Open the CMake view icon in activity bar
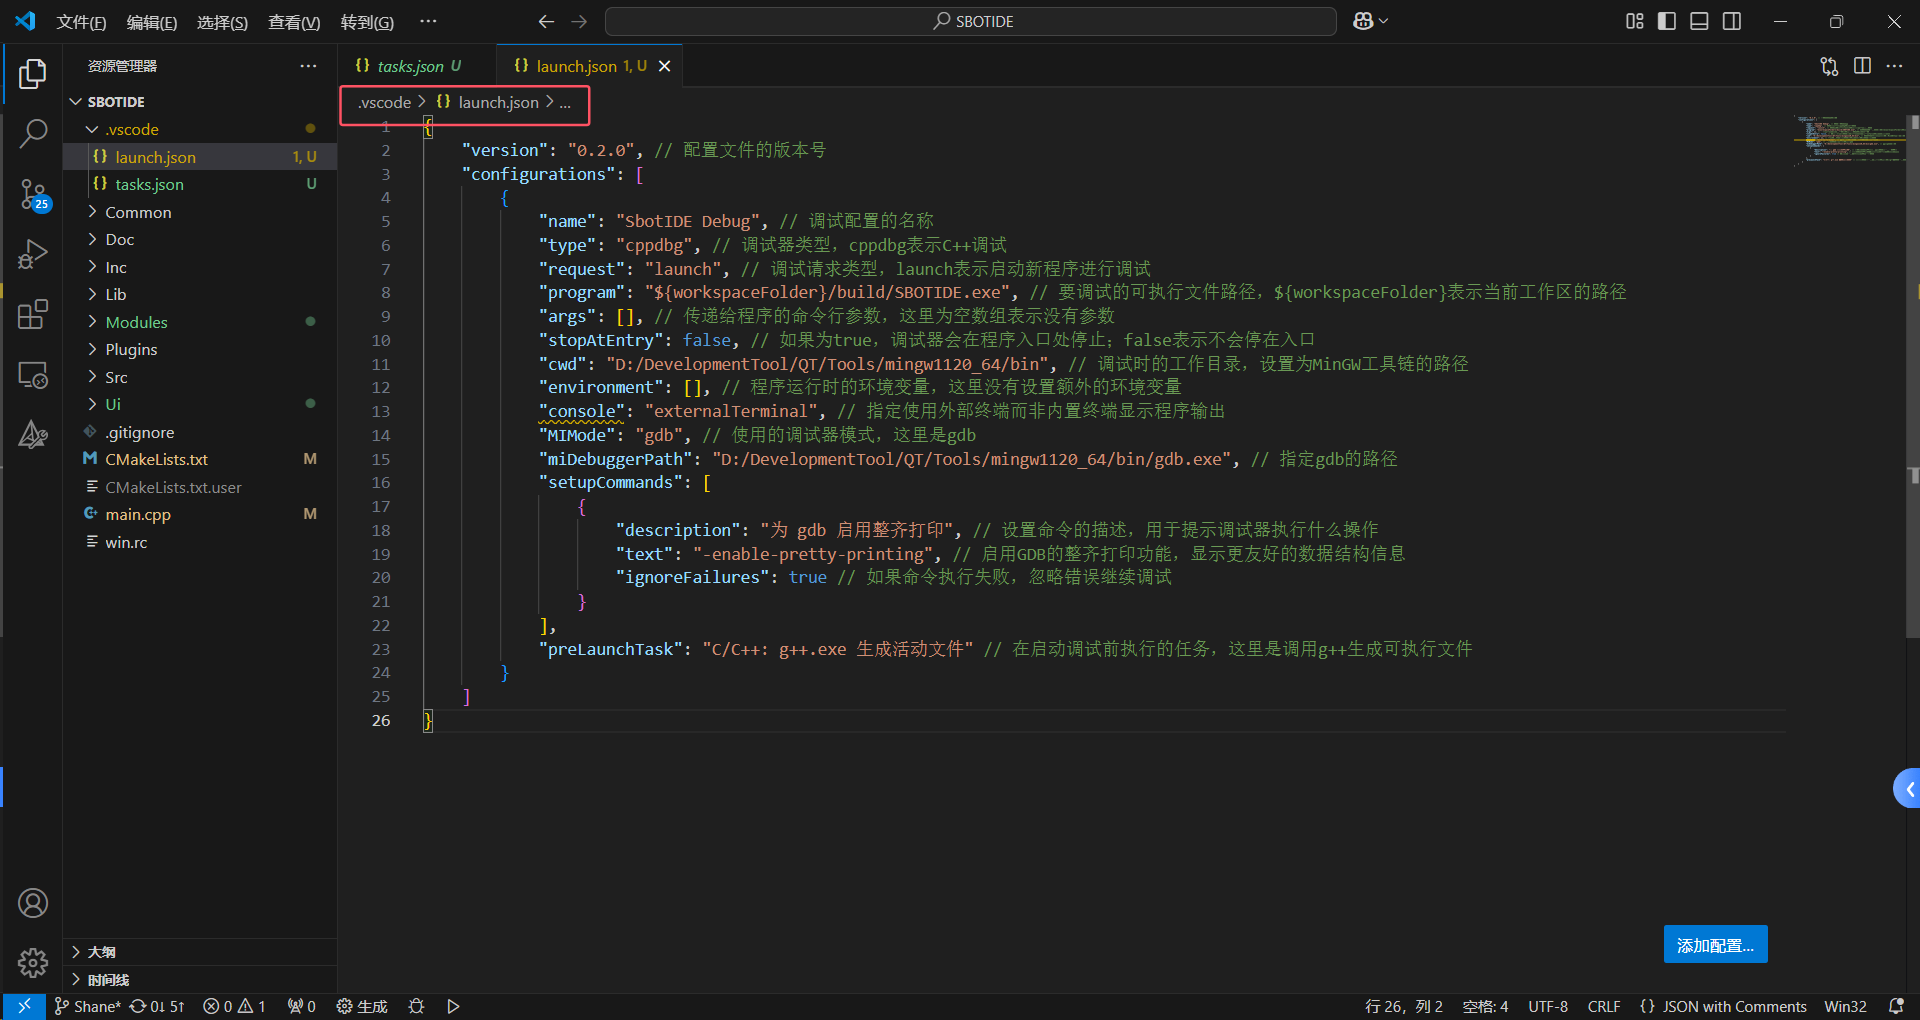Screen dimensions: 1920x1020 (x=33, y=435)
